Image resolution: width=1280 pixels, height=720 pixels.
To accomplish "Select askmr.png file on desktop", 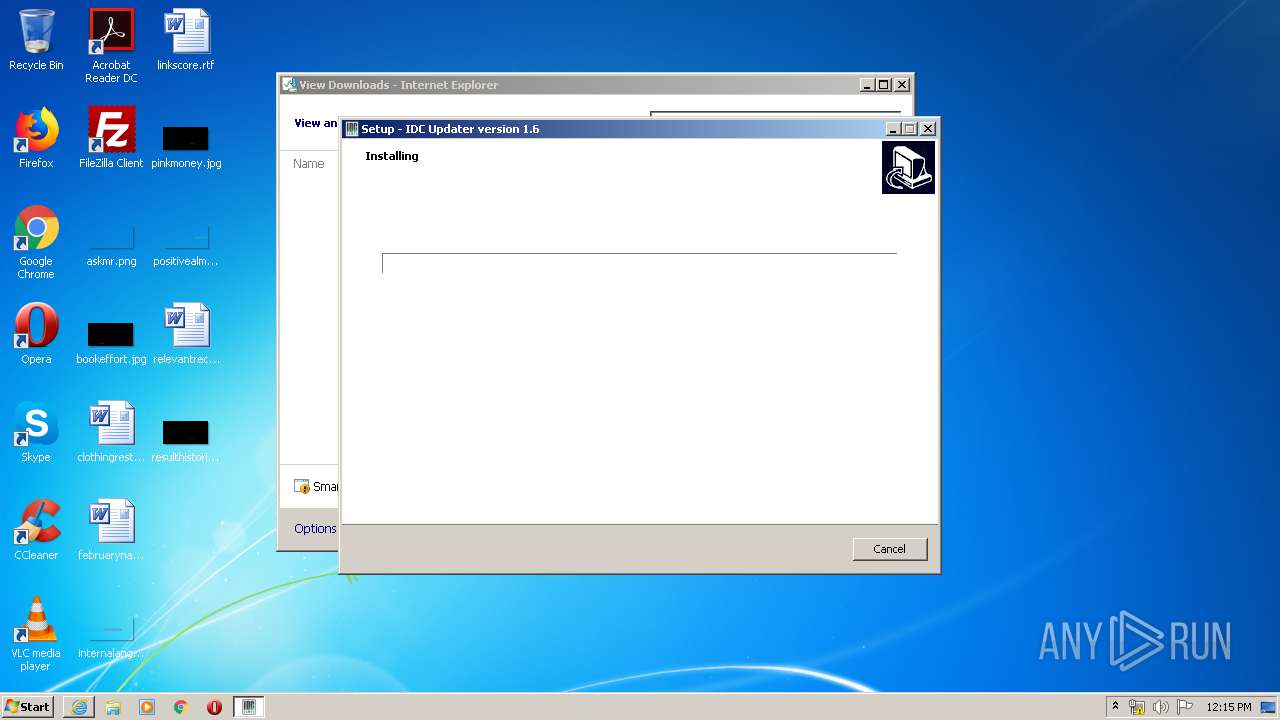I will 111,248.
